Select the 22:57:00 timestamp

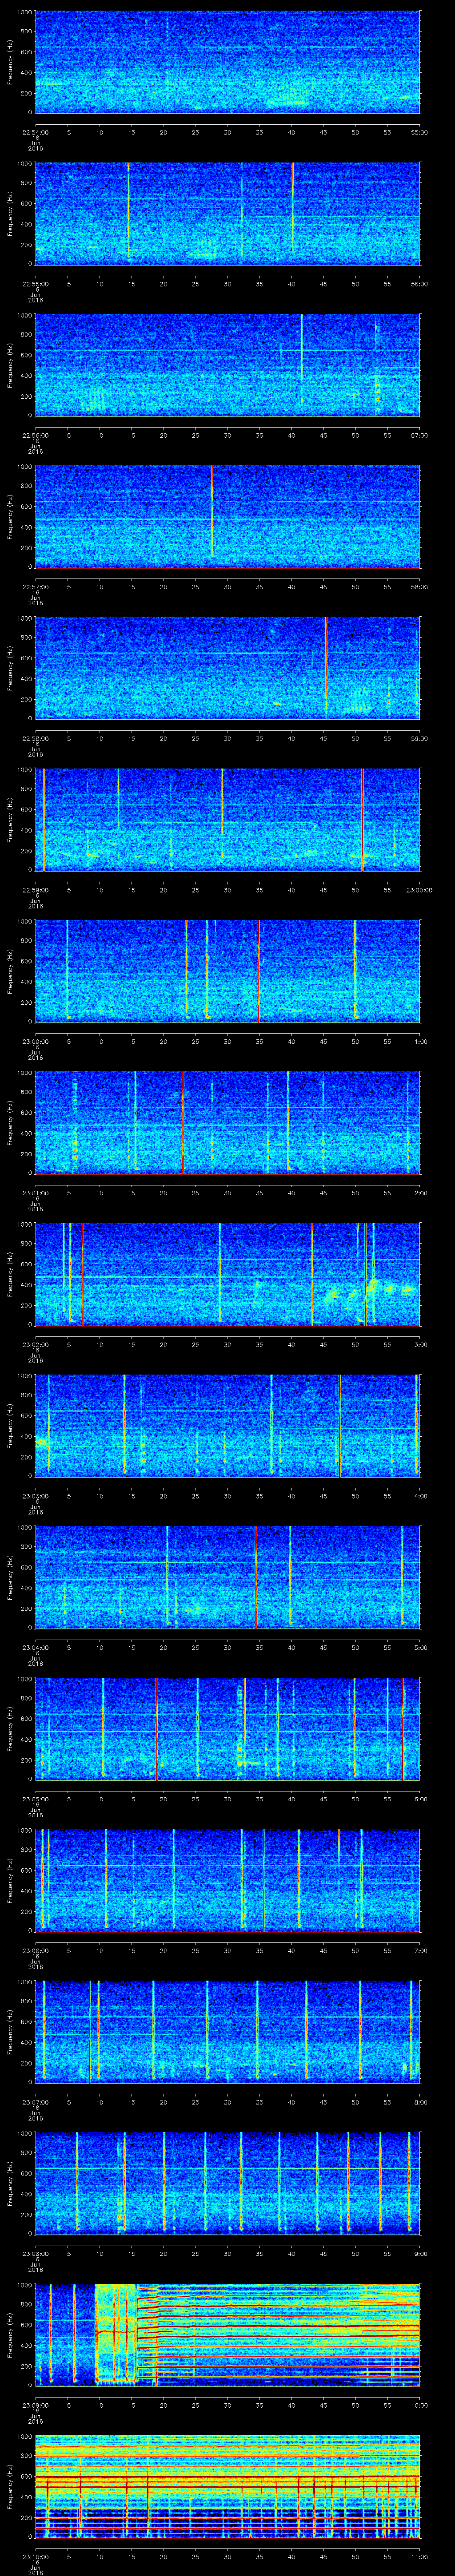[x=35, y=587]
